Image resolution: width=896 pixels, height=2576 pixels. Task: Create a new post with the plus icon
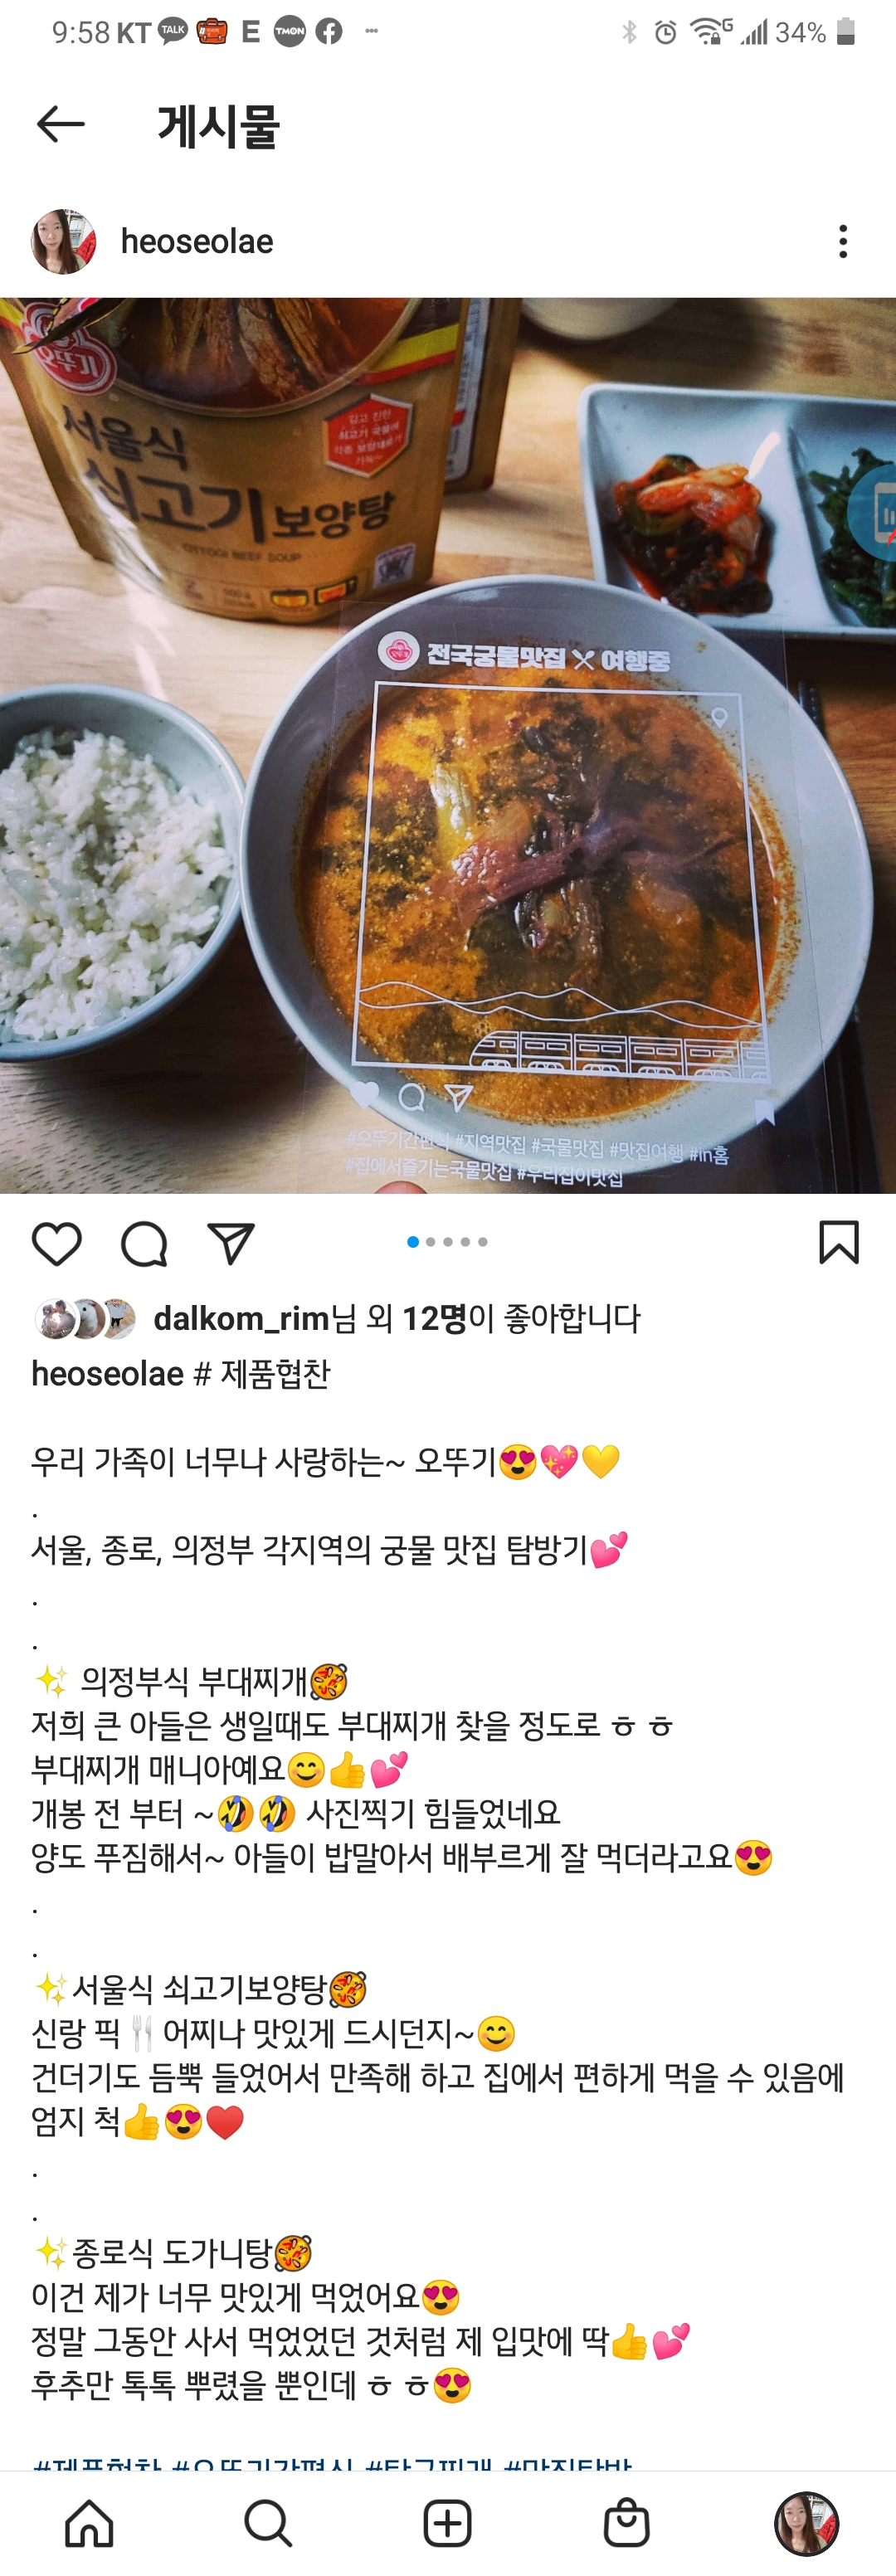coord(447,2522)
